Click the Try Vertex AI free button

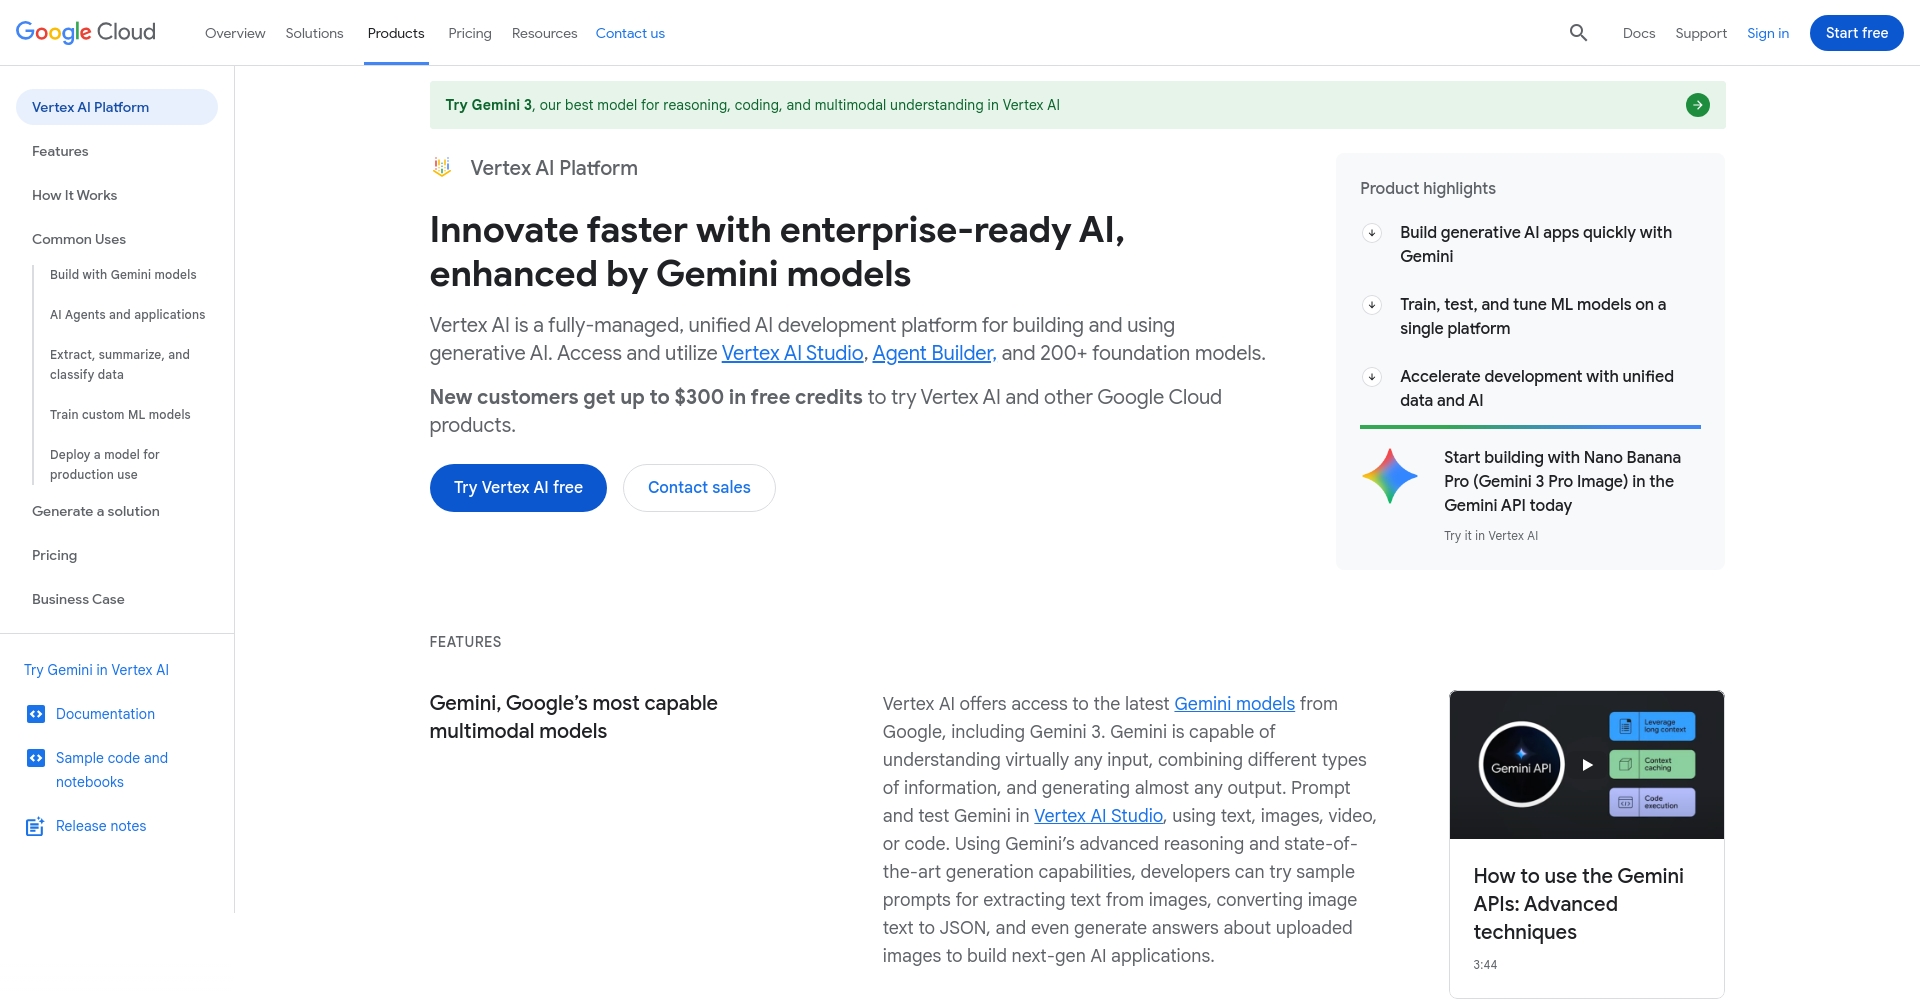click(517, 487)
